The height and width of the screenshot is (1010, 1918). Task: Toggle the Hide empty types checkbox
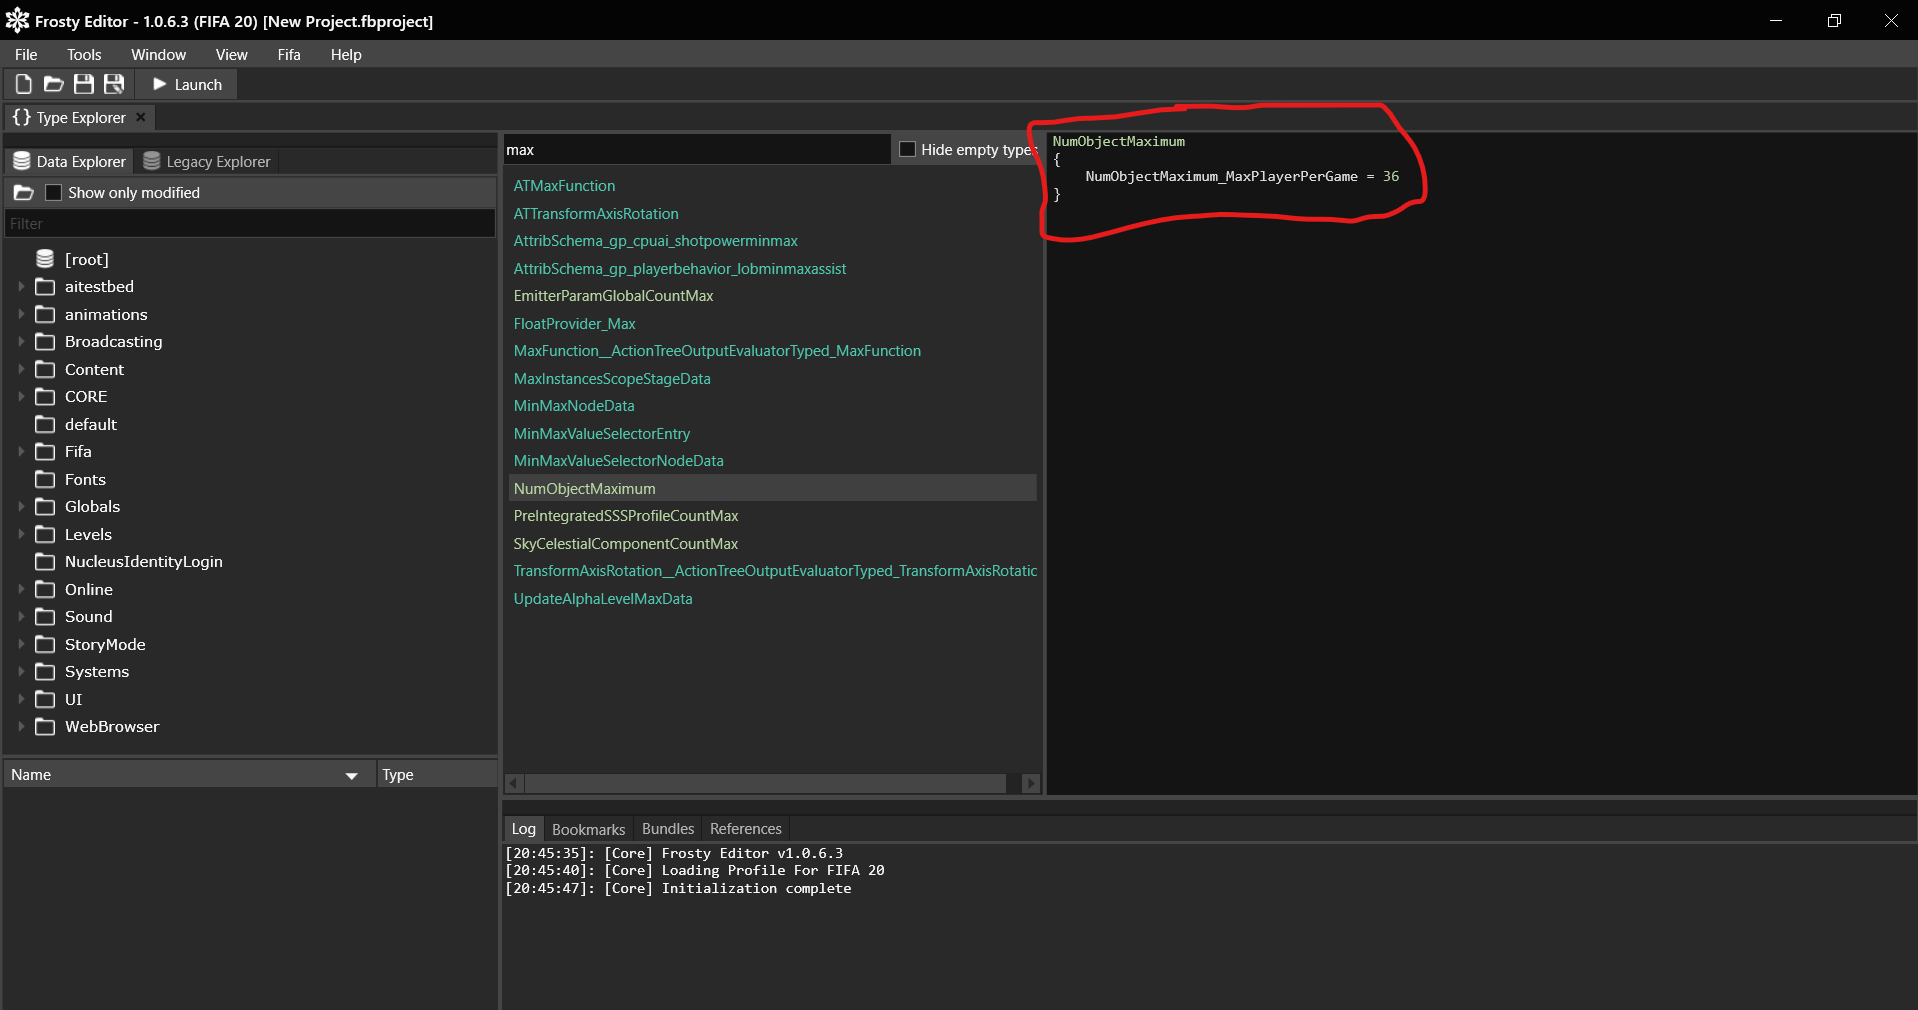[908, 149]
